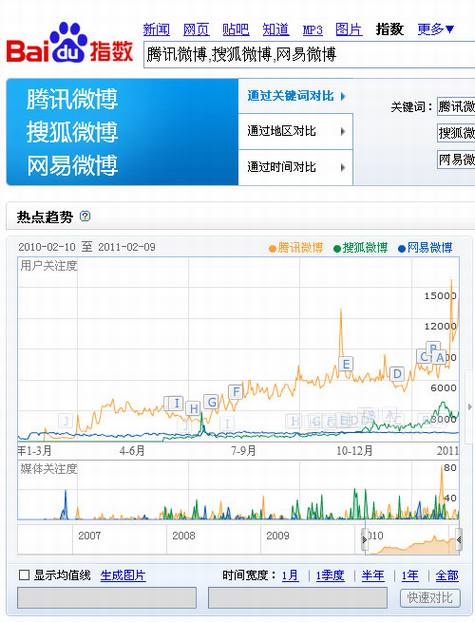Screen dimensions: 475x622
Task: Switch to the 贴吧 tab
Action: 236,29
